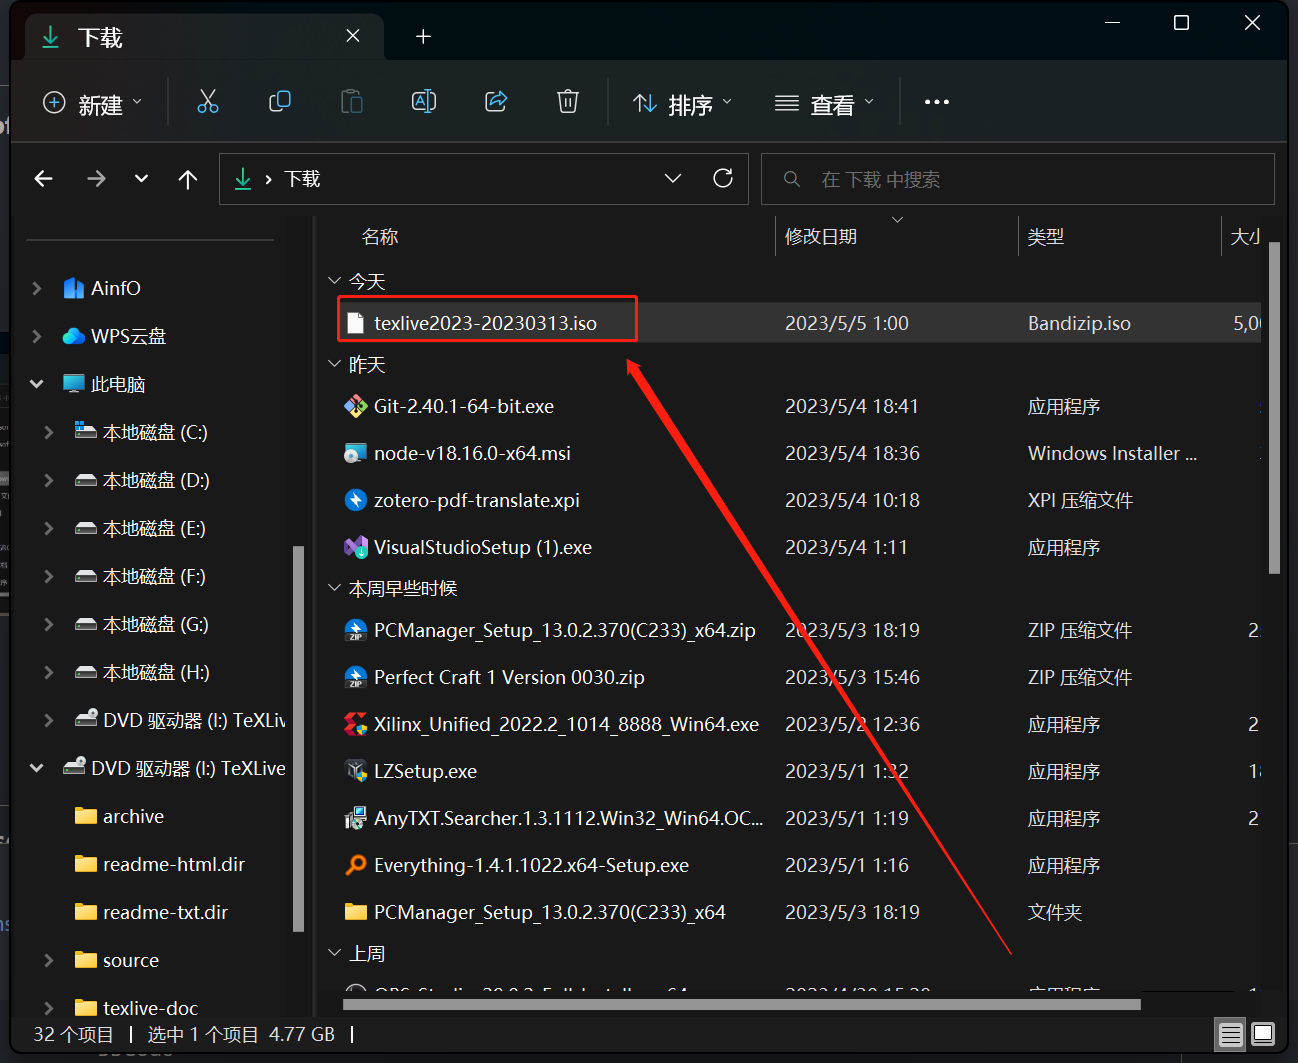The height and width of the screenshot is (1063, 1298).
Task: Go up one folder level
Action: point(188,179)
